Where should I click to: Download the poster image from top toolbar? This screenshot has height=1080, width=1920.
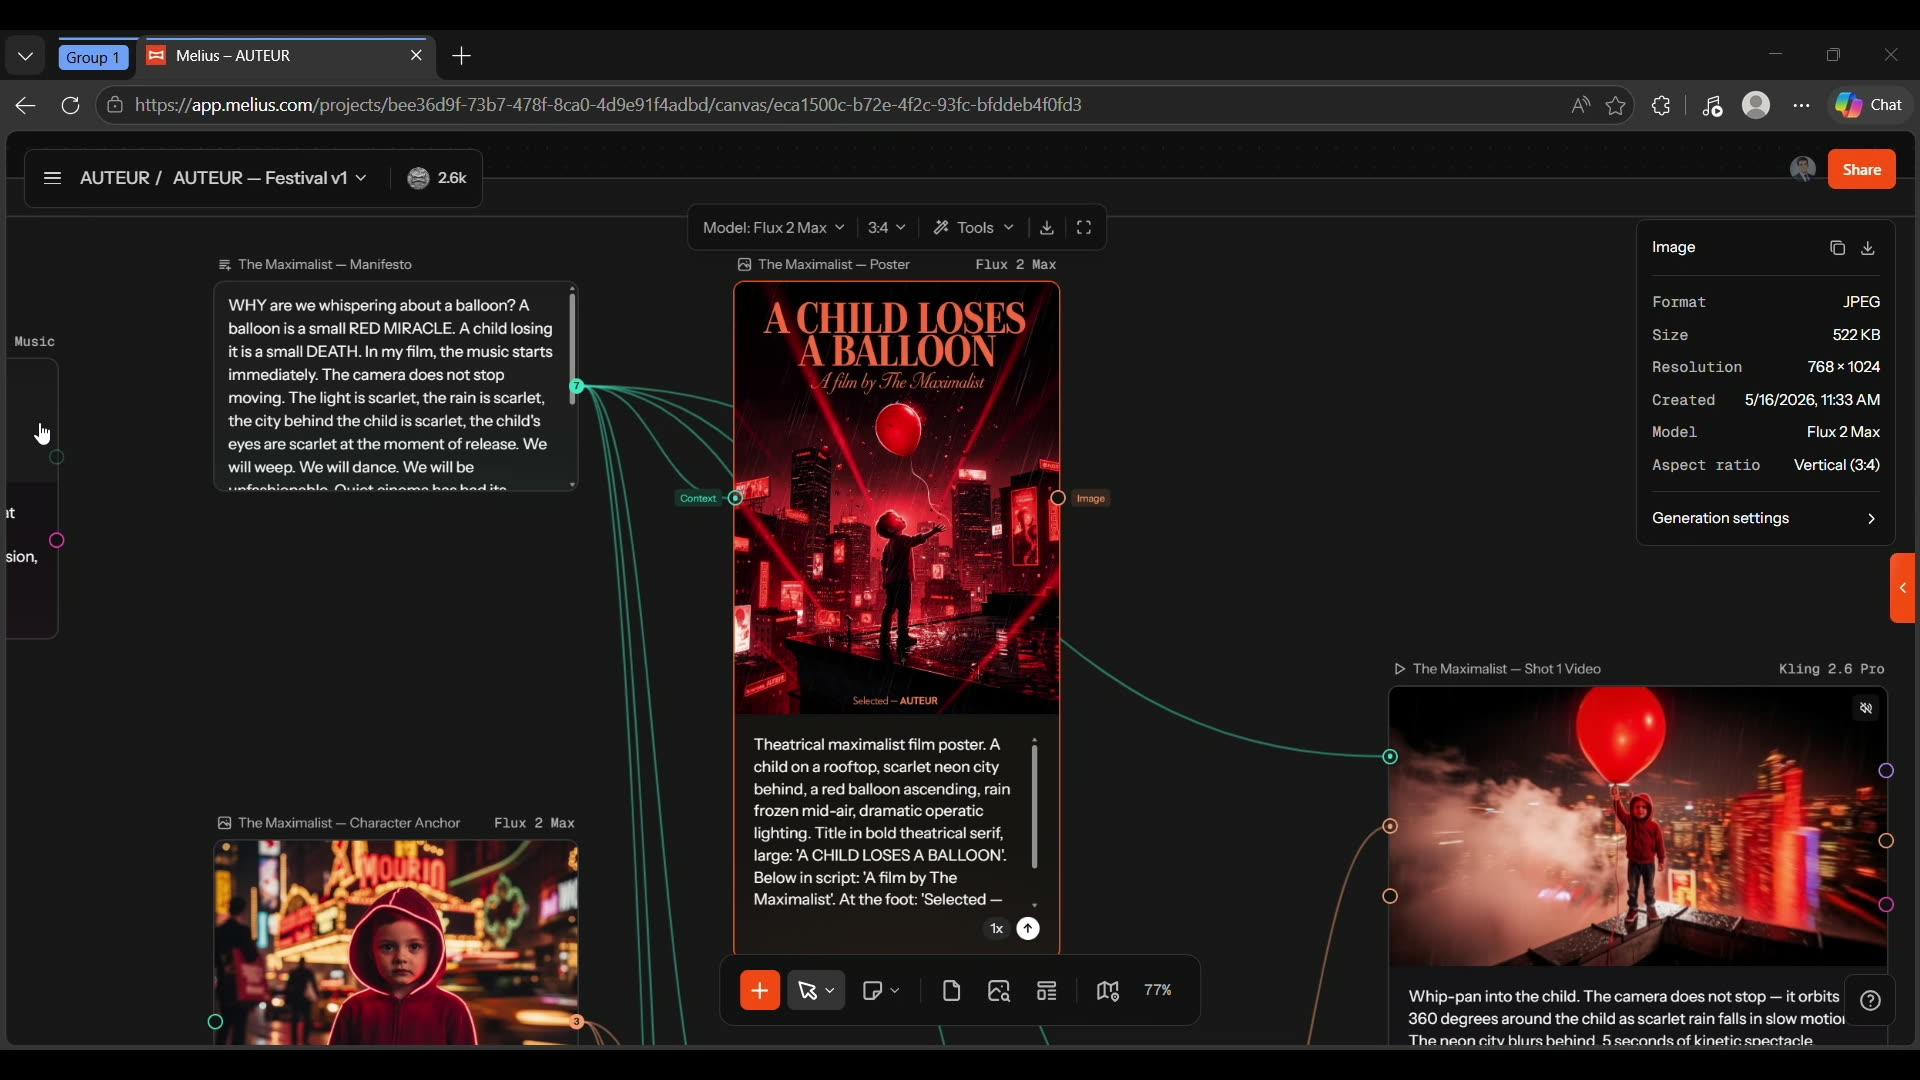1047,228
